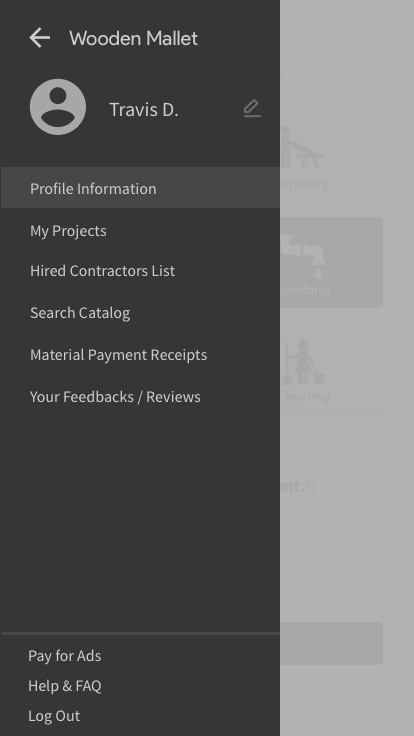Select the dimmed Cleaning category icon
414x736 pixels.
click(x=305, y=362)
